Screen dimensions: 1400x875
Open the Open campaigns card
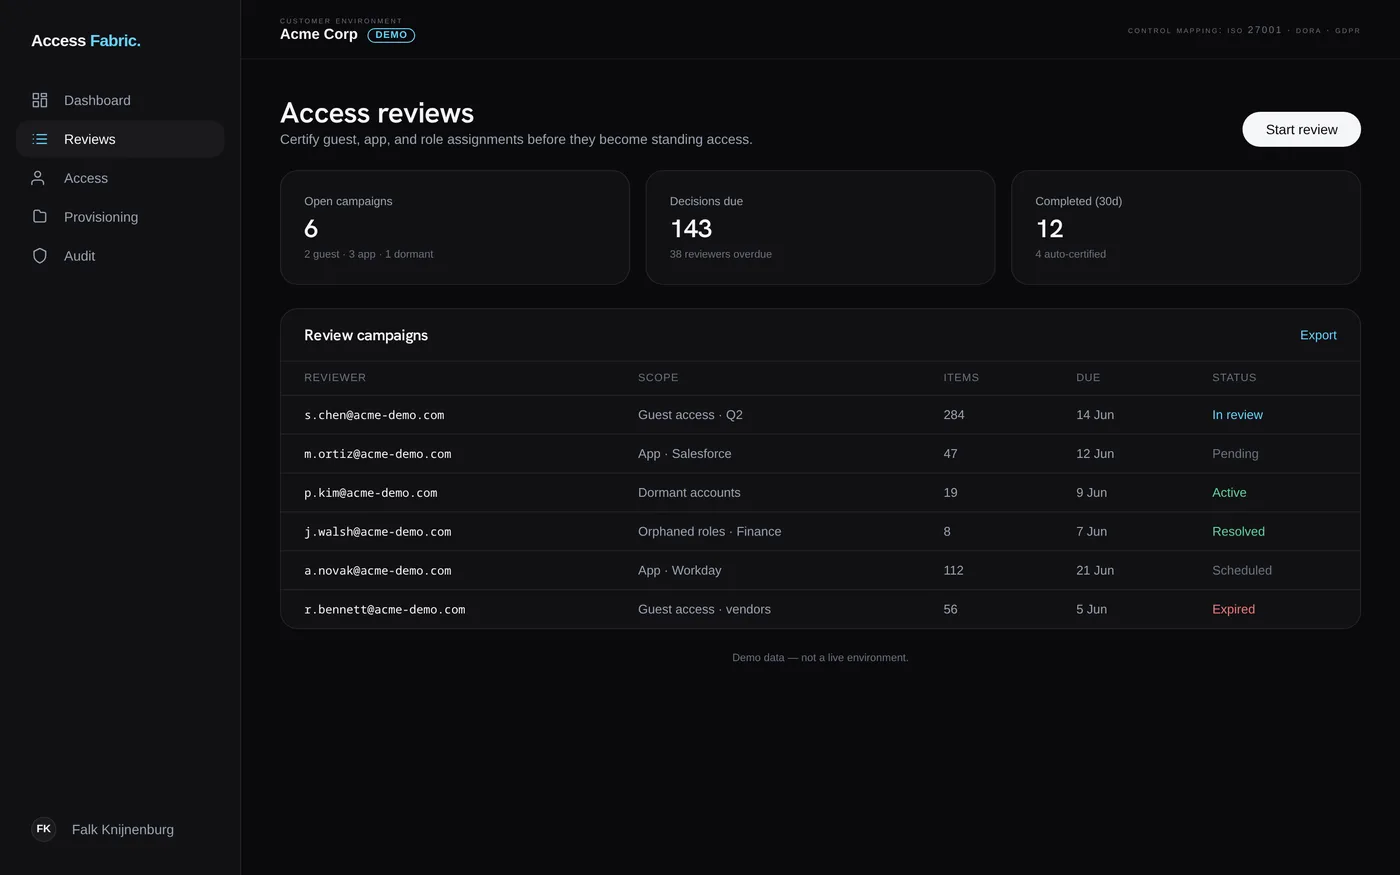pos(455,227)
